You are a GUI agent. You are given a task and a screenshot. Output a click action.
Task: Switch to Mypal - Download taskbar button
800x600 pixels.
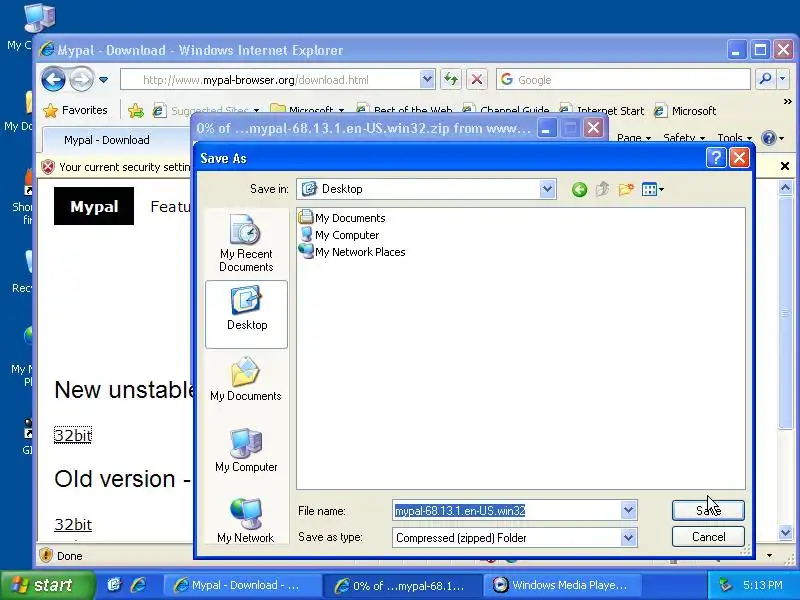242,585
